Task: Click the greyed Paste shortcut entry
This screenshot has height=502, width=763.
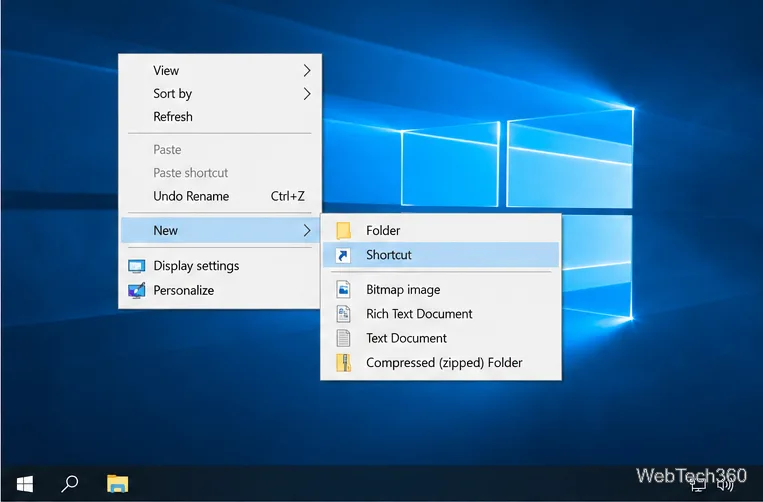Action: coord(219,173)
